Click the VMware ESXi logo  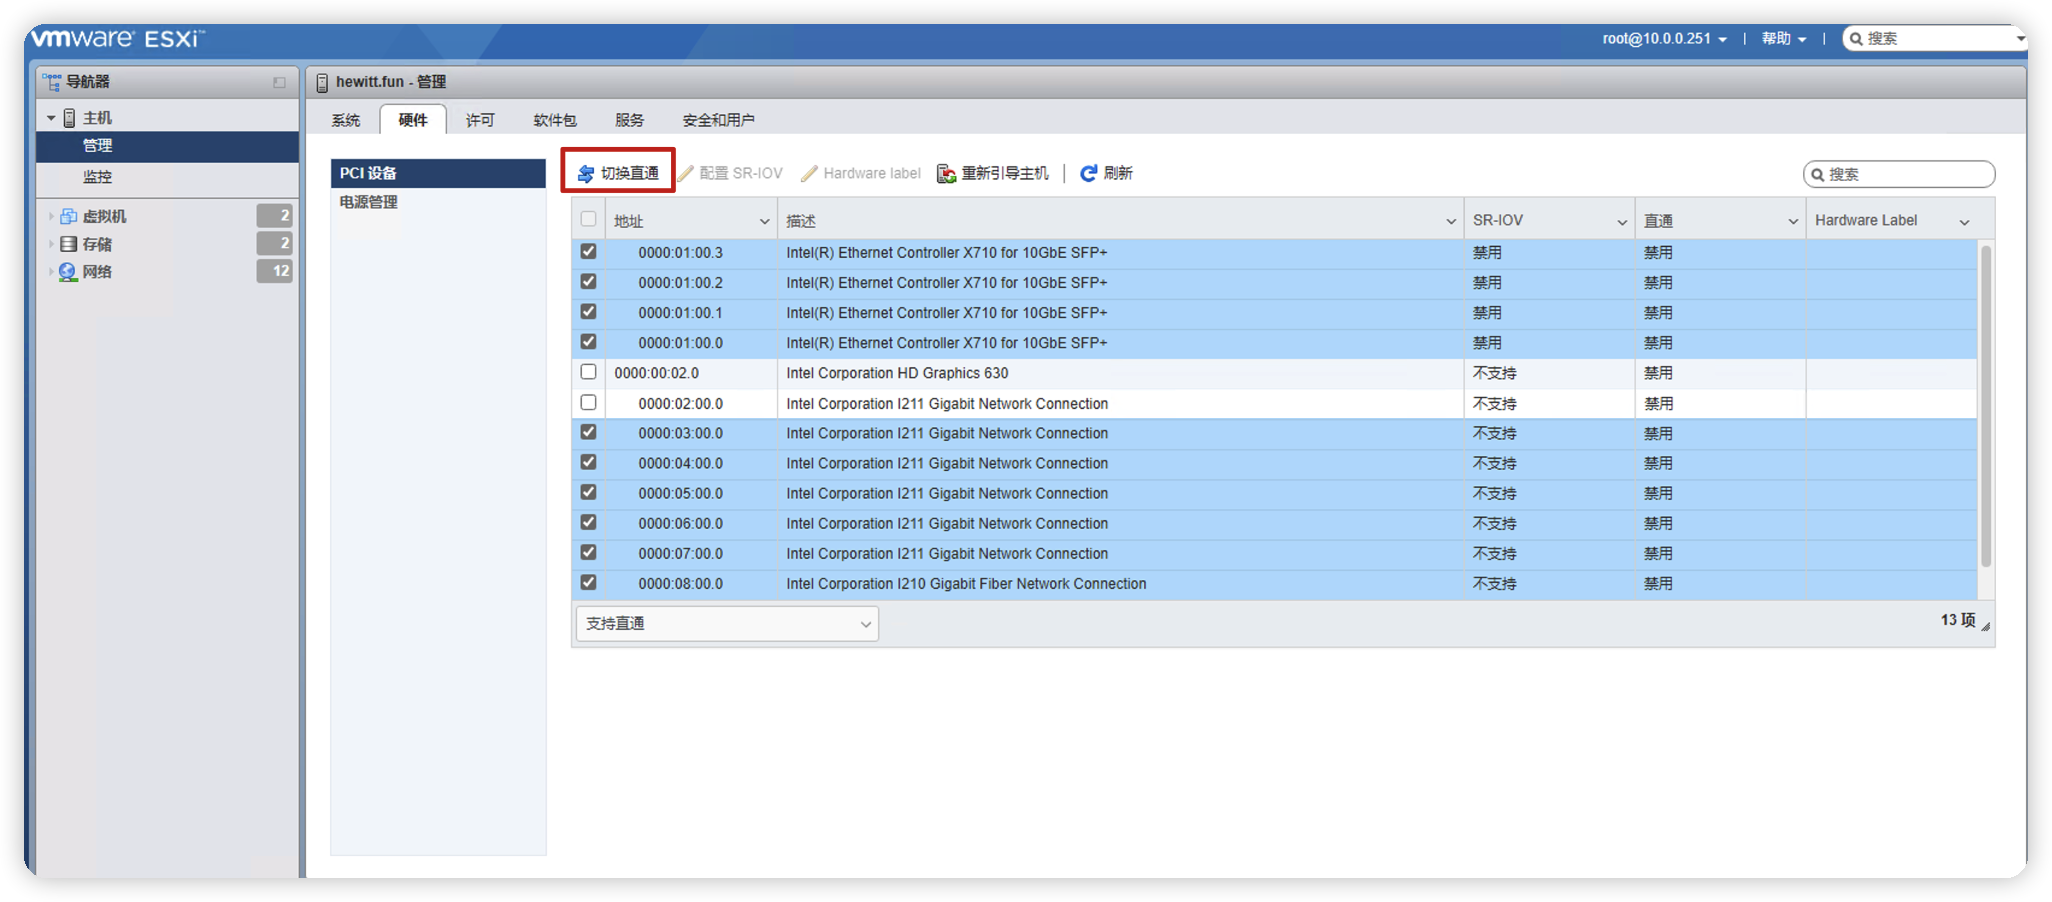click(x=117, y=39)
